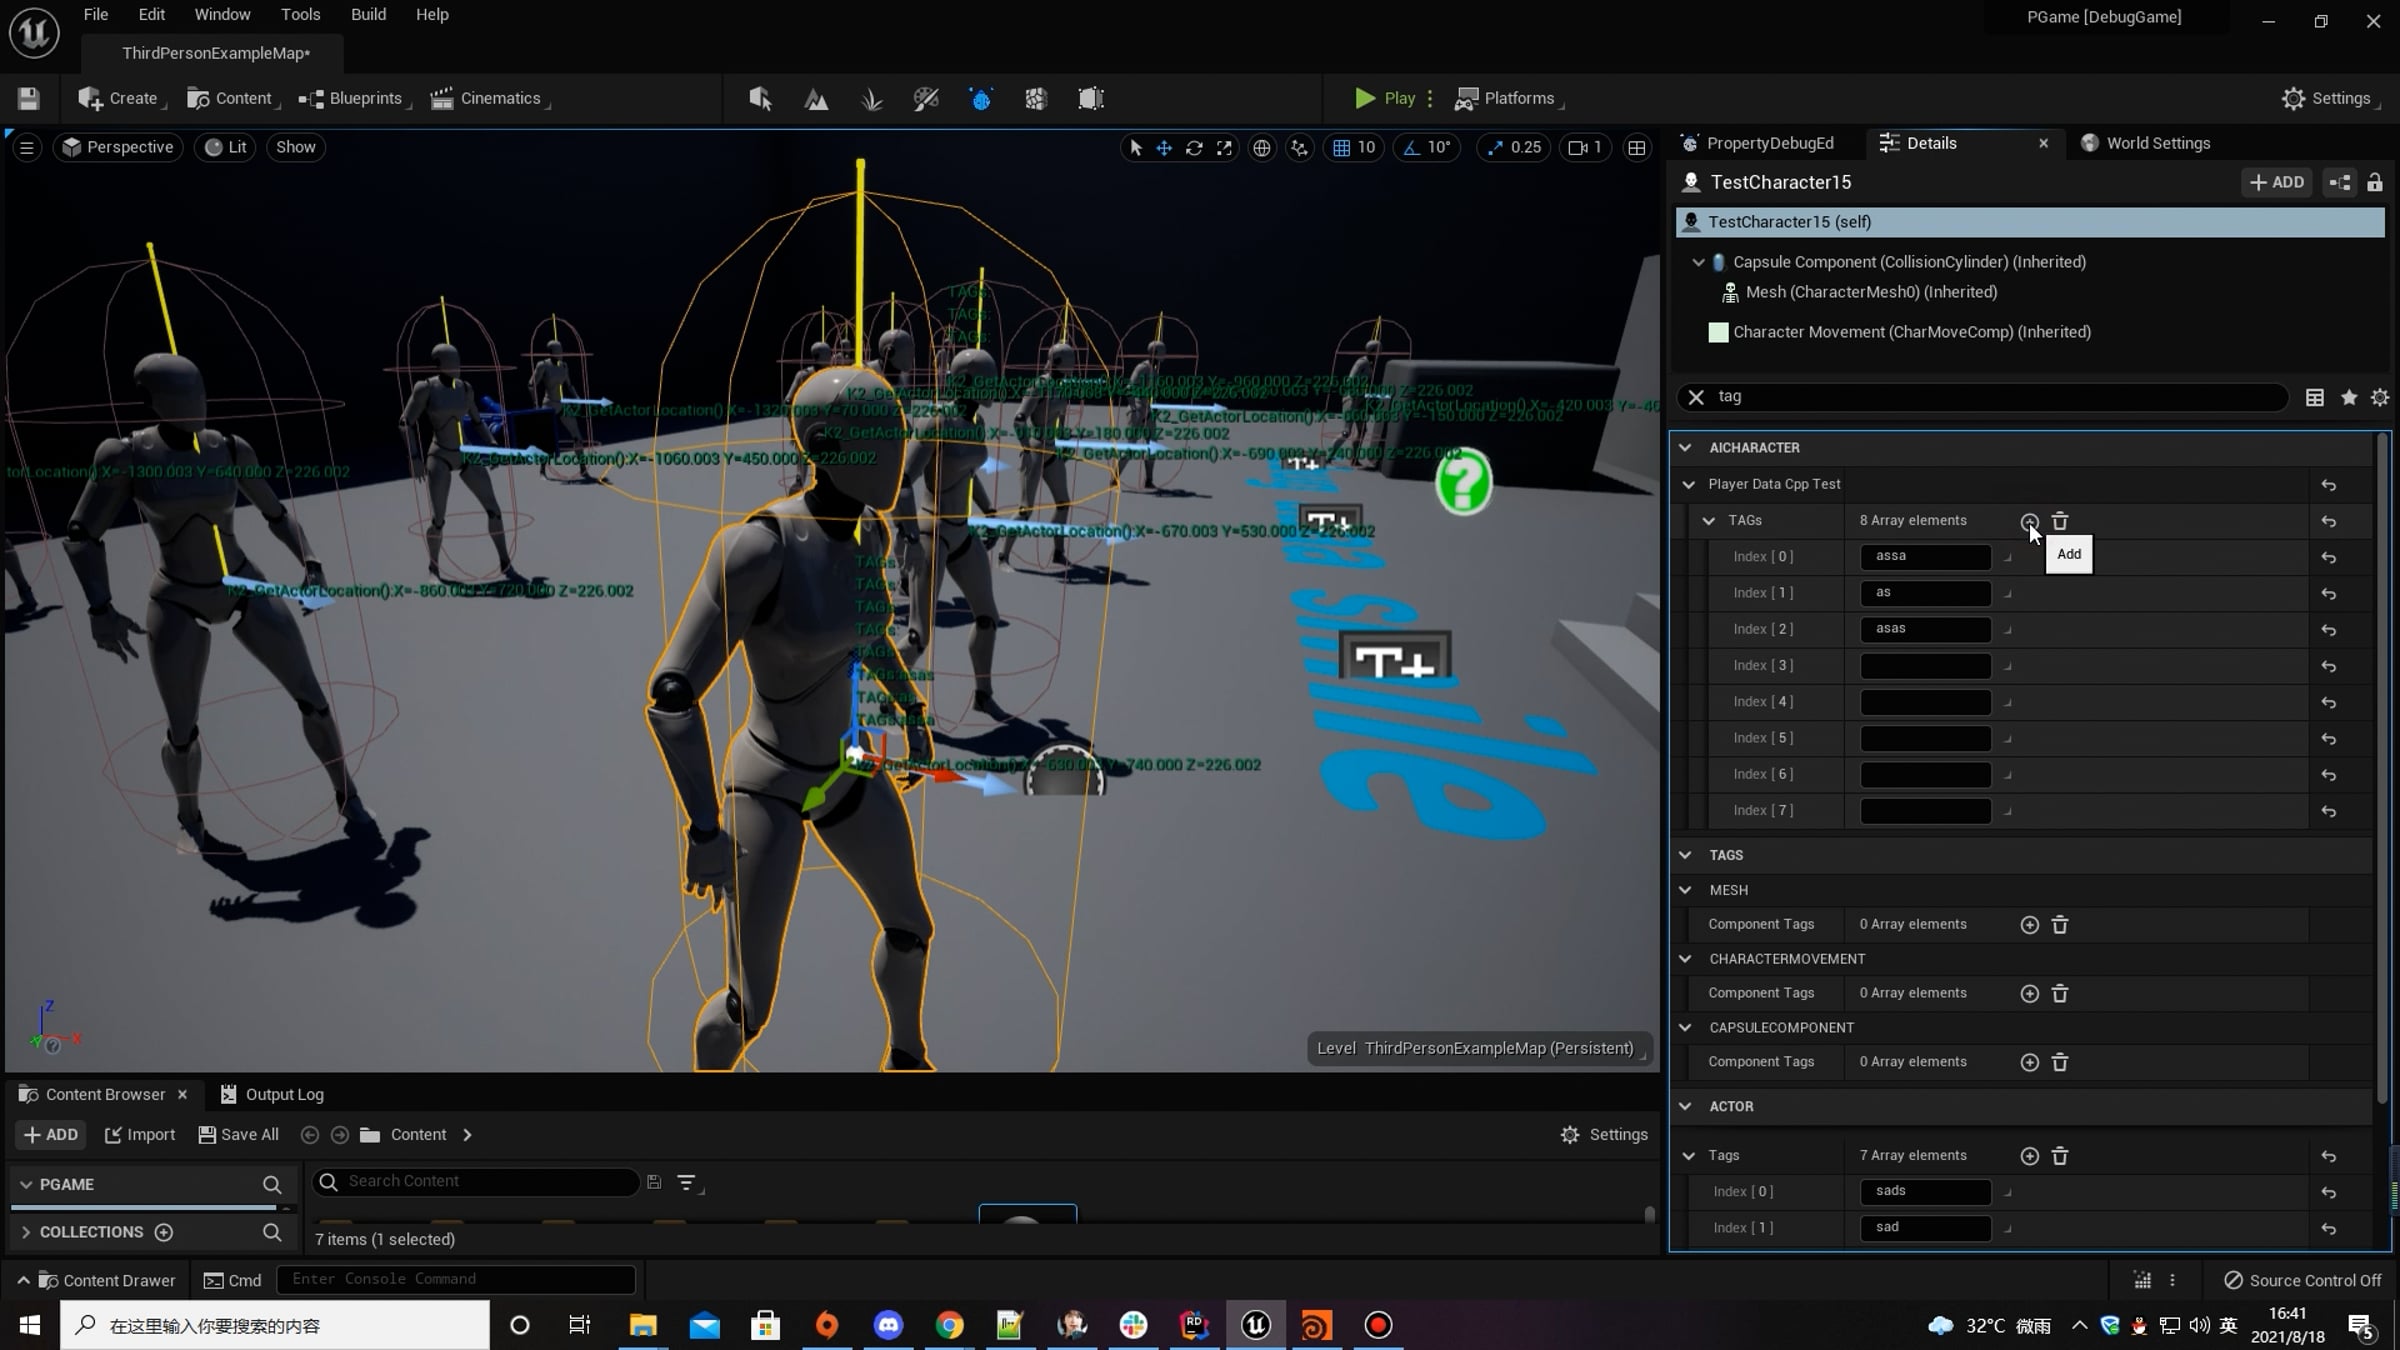Open the Details property matrix grid icon
2400x1350 pixels.
pos(2315,398)
